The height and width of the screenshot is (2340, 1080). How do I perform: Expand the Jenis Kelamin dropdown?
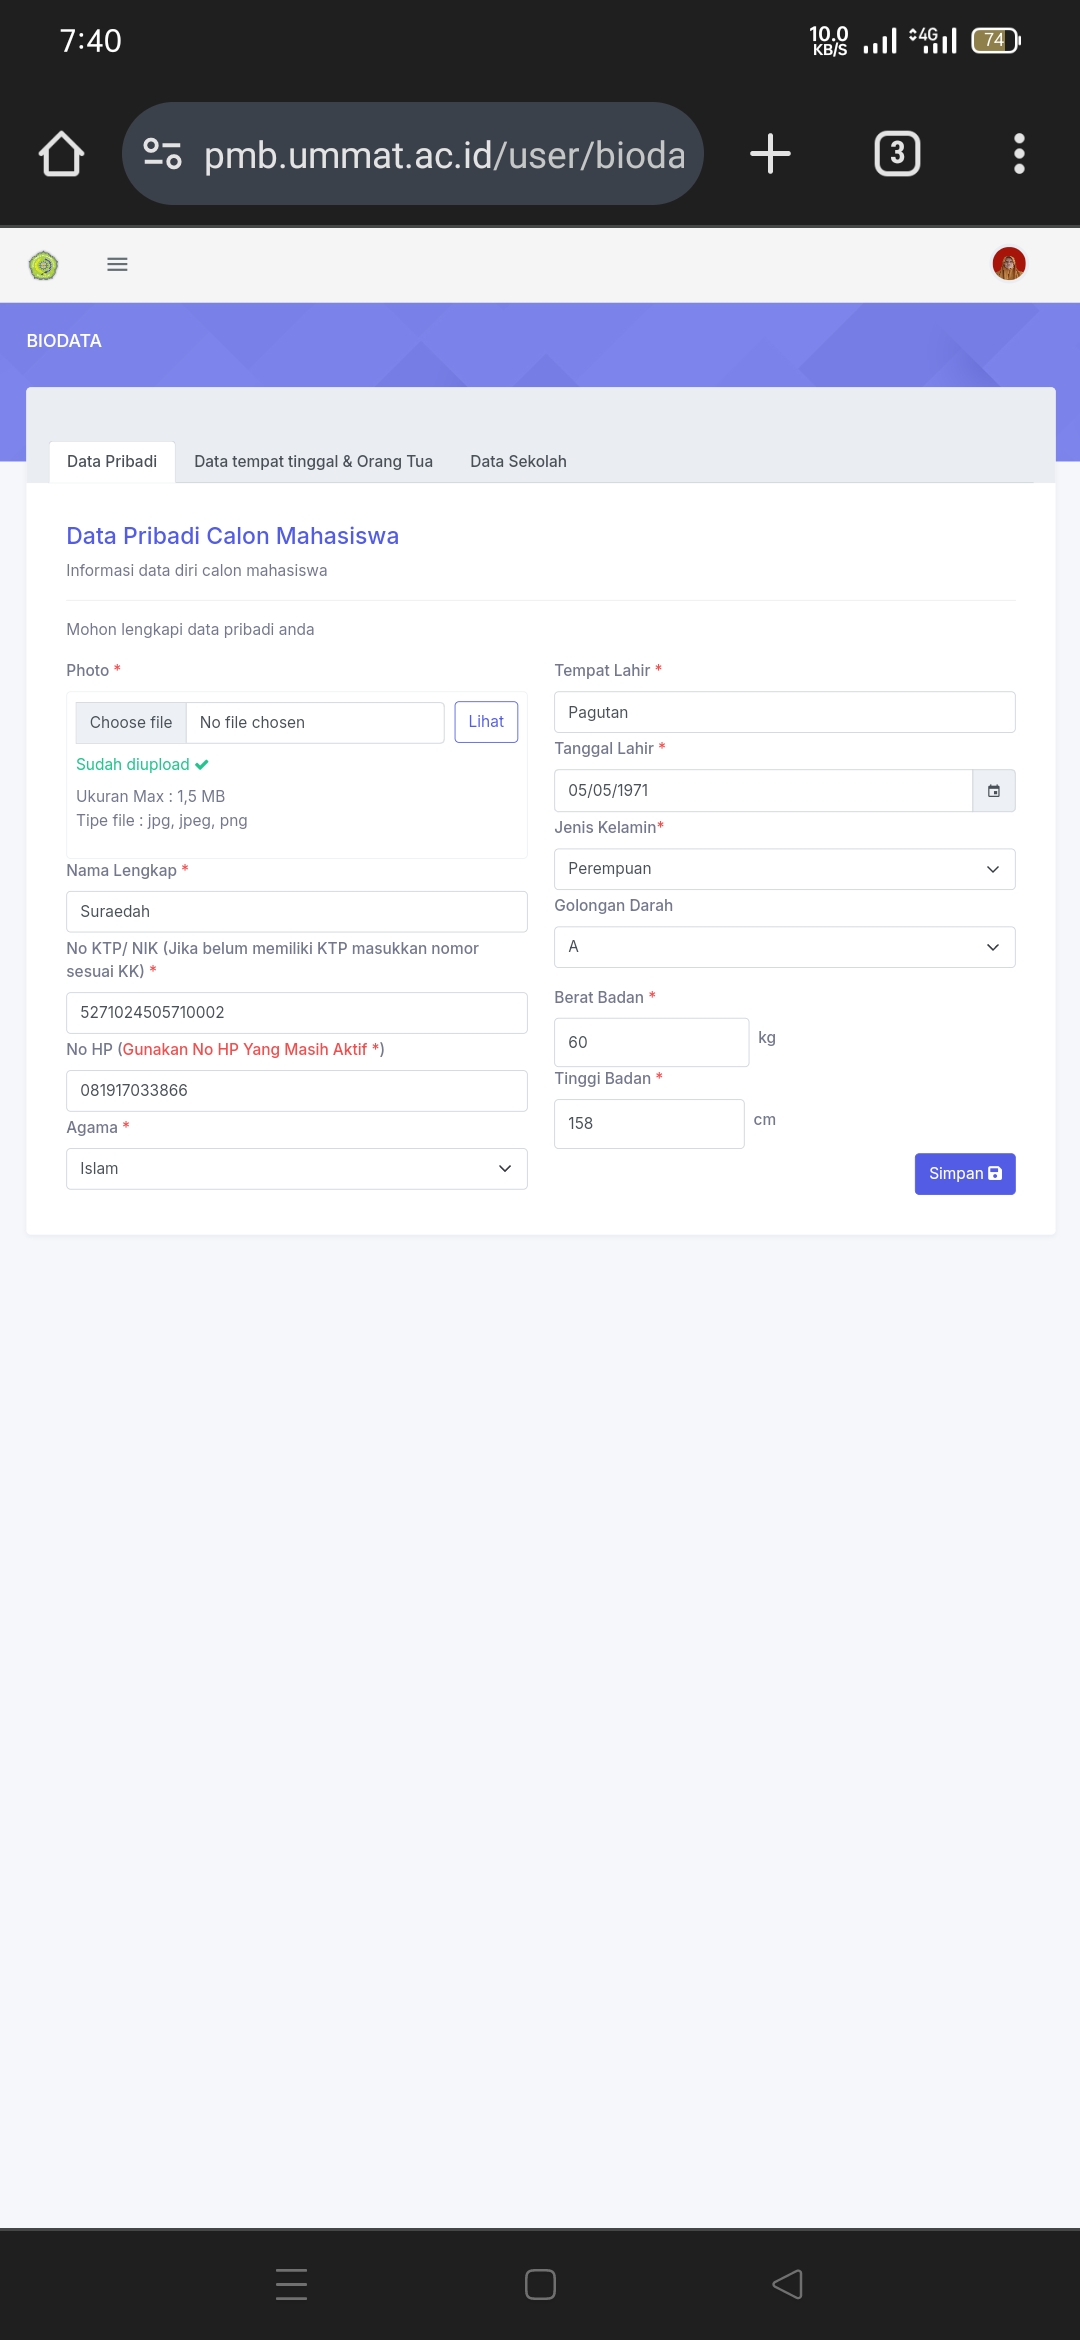[784, 869]
